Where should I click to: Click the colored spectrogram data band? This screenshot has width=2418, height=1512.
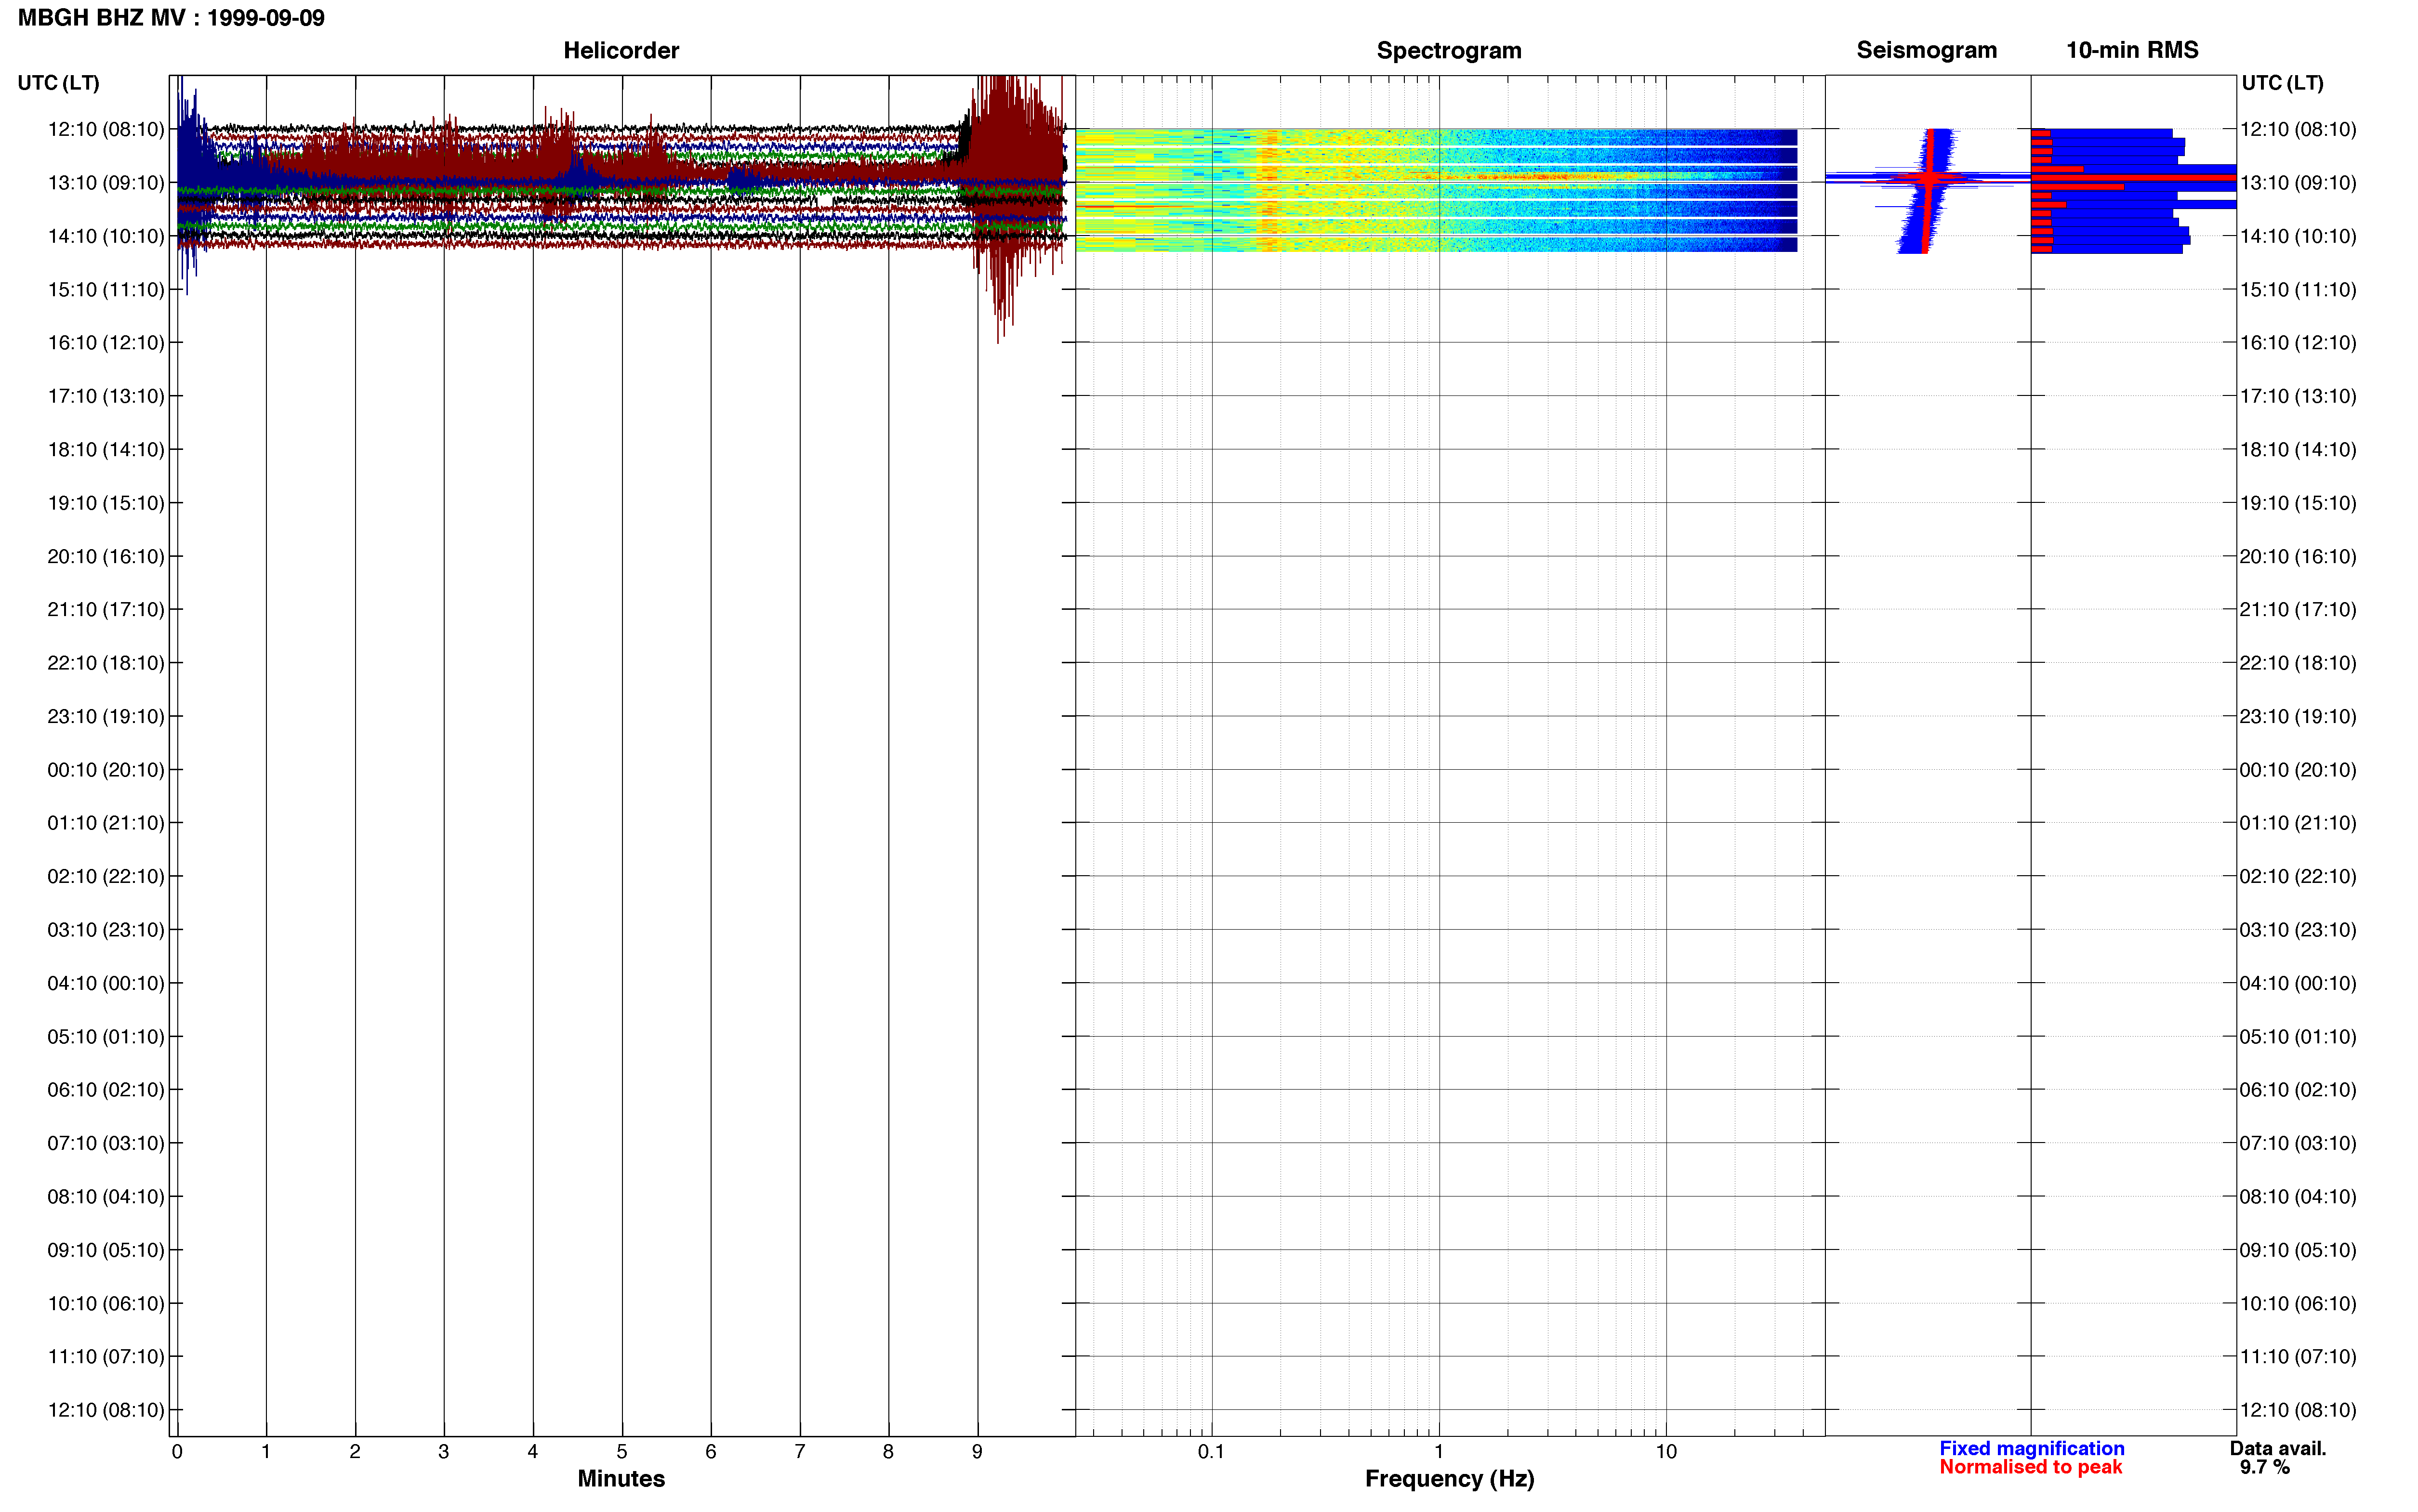click(1436, 190)
